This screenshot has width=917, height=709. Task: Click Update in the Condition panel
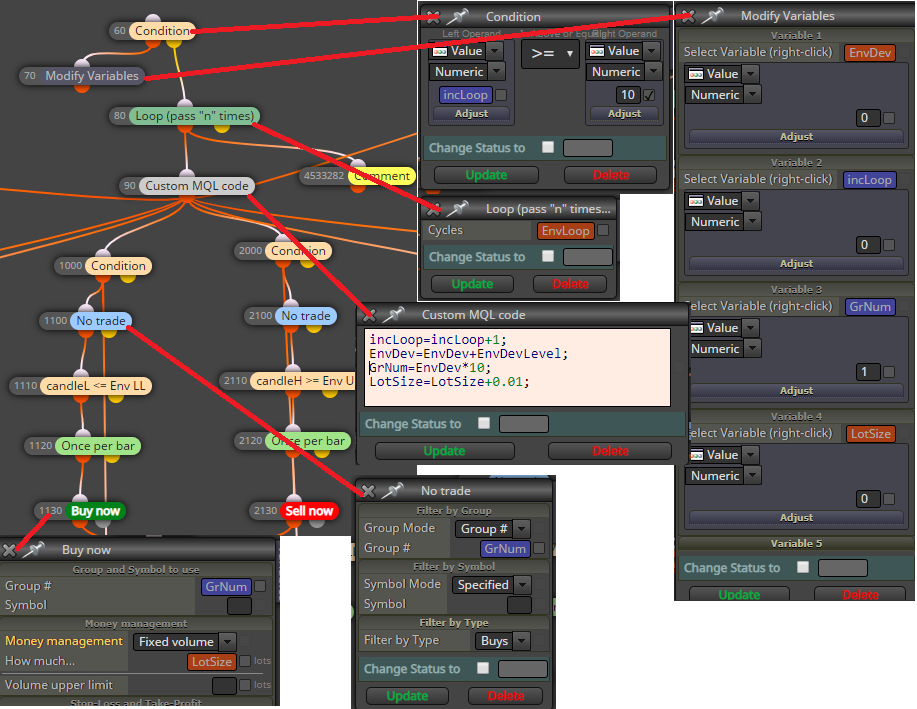click(x=486, y=175)
